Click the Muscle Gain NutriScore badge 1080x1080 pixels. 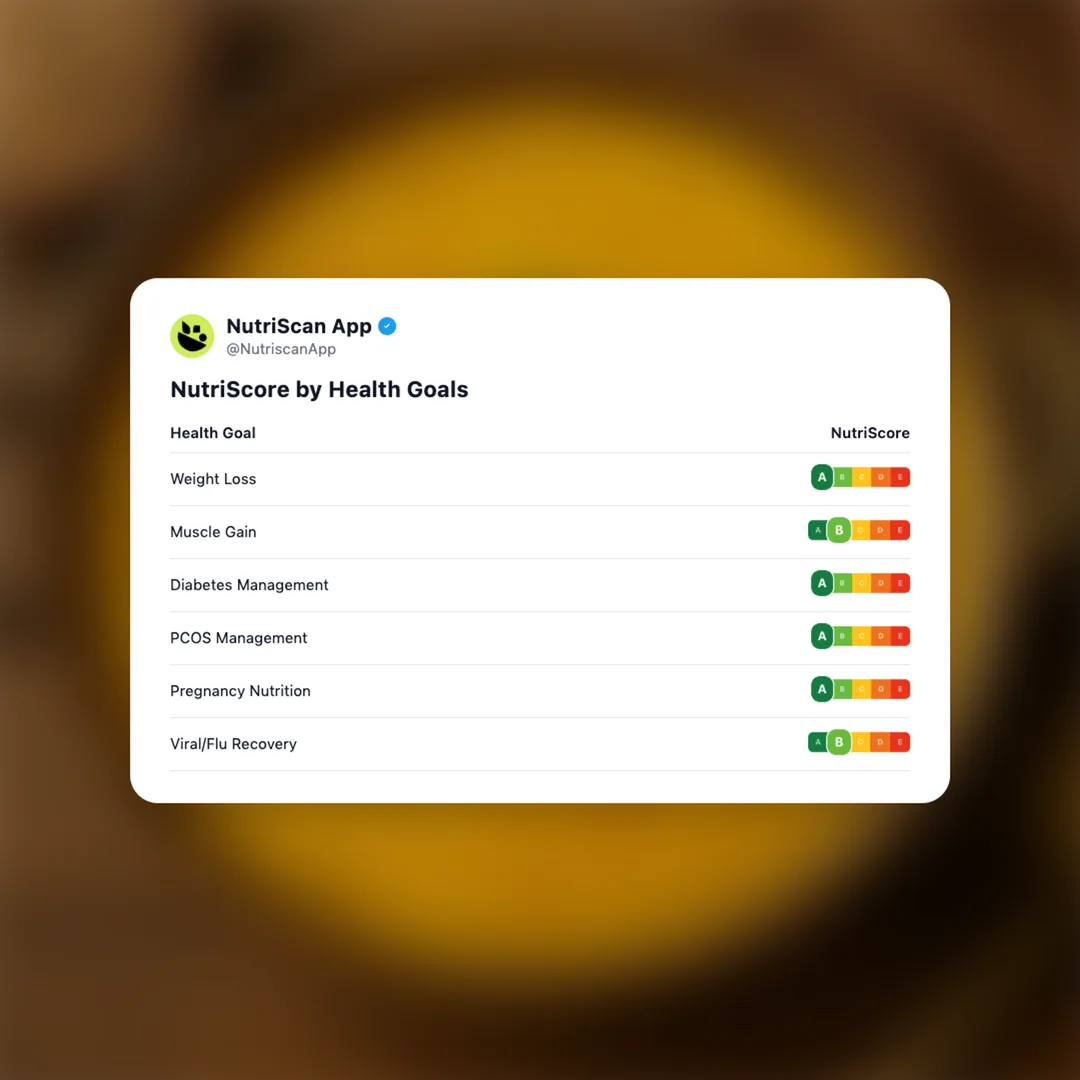pyautogui.click(x=859, y=531)
